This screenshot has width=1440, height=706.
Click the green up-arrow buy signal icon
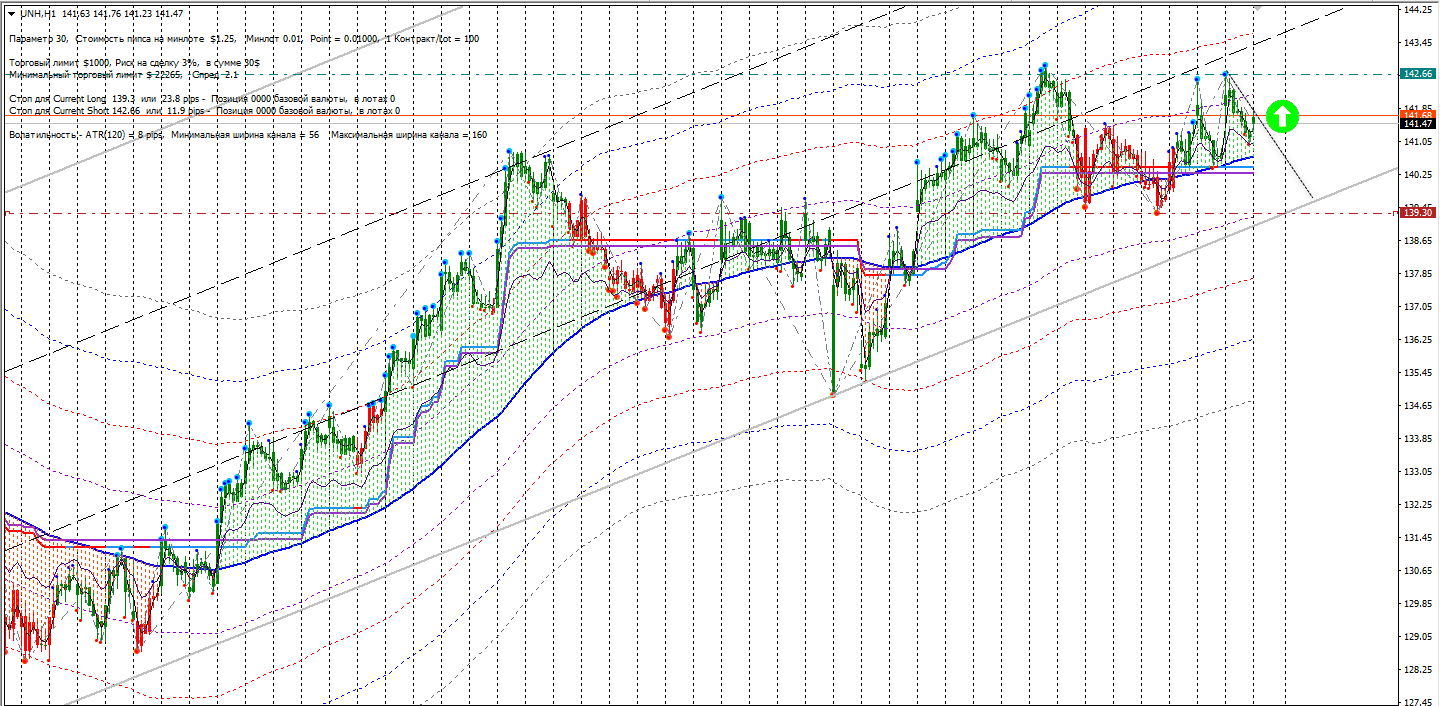(x=1282, y=117)
